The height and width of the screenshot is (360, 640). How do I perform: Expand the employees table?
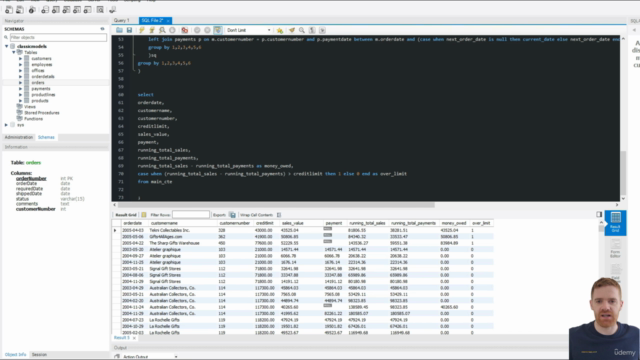pyautogui.click(x=20, y=64)
